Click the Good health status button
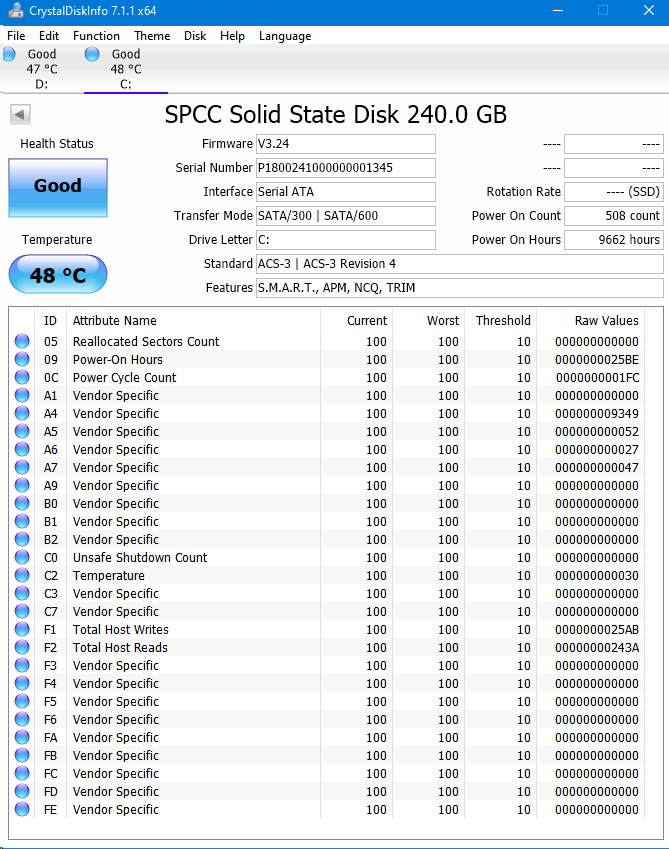The image size is (669, 849). pyautogui.click(x=57, y=186)
